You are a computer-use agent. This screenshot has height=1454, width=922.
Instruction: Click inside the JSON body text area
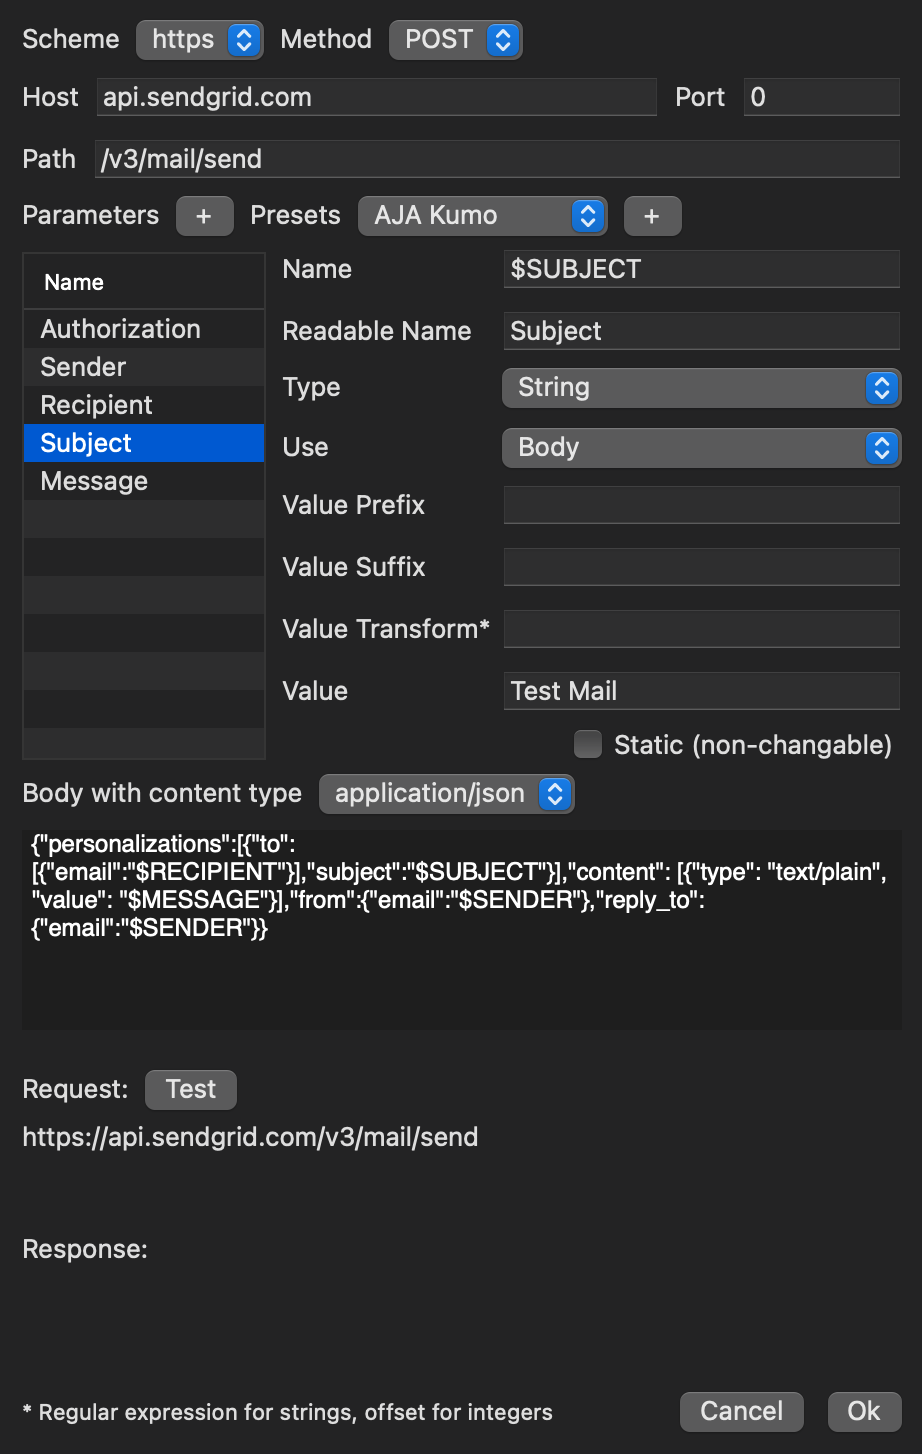click(462, 930)
